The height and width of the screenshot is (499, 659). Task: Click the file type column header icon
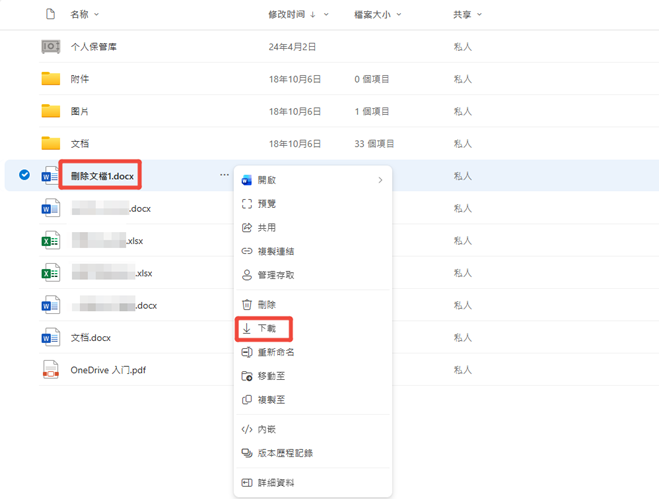[x=50, y=14]
